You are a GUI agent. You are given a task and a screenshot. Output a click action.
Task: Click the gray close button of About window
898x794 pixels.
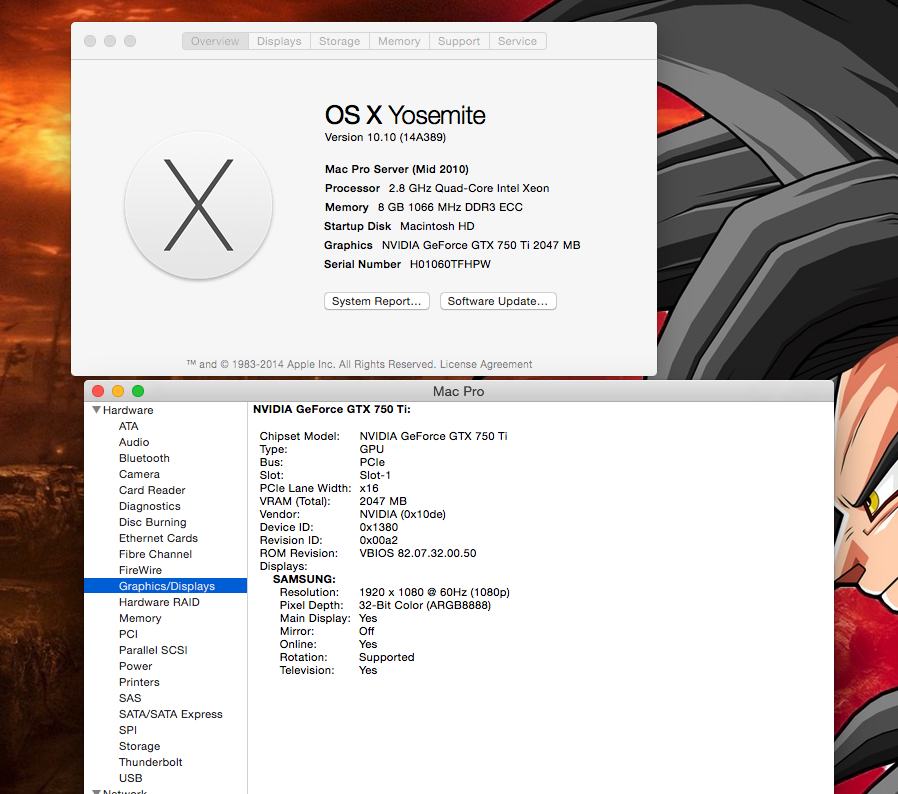90,41
